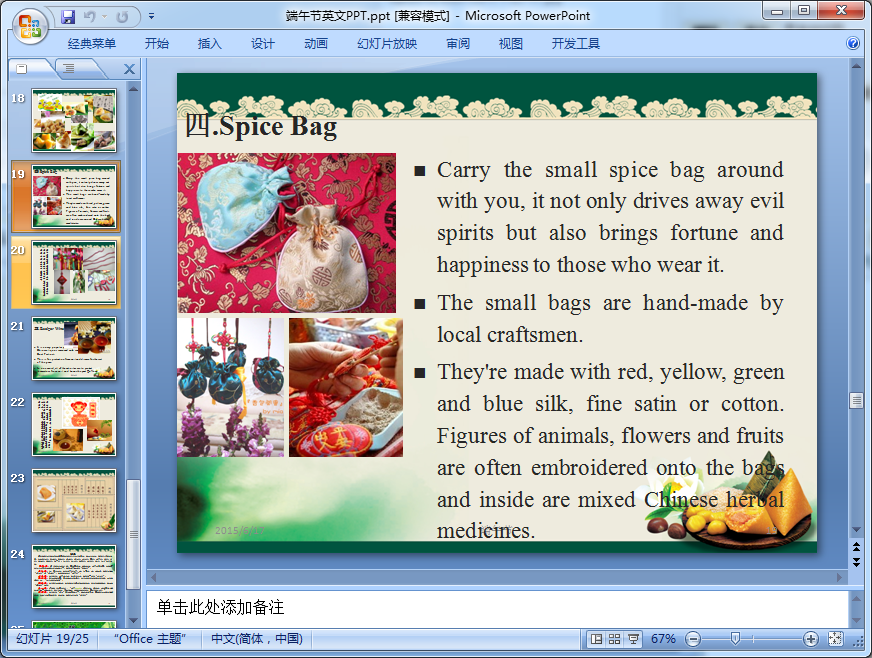Click the language indicator 中文(简体，中国)
872x658 pixels.
[x=257, y=639]
